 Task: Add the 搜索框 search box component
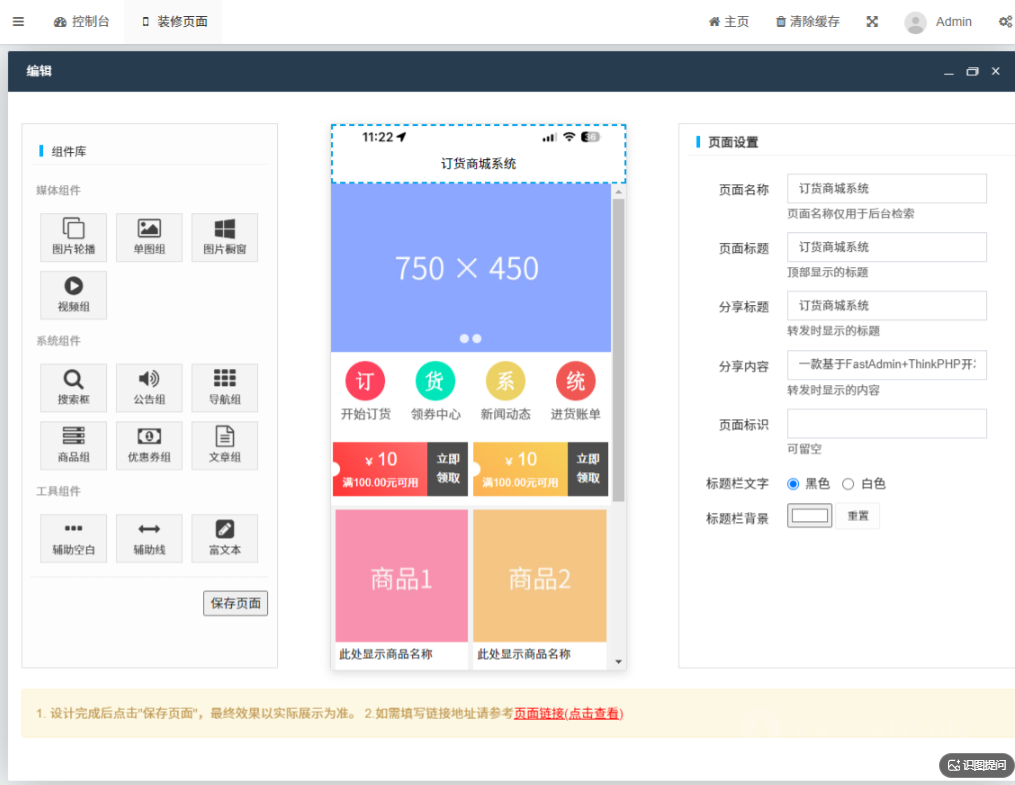click(x=73, y=388)
